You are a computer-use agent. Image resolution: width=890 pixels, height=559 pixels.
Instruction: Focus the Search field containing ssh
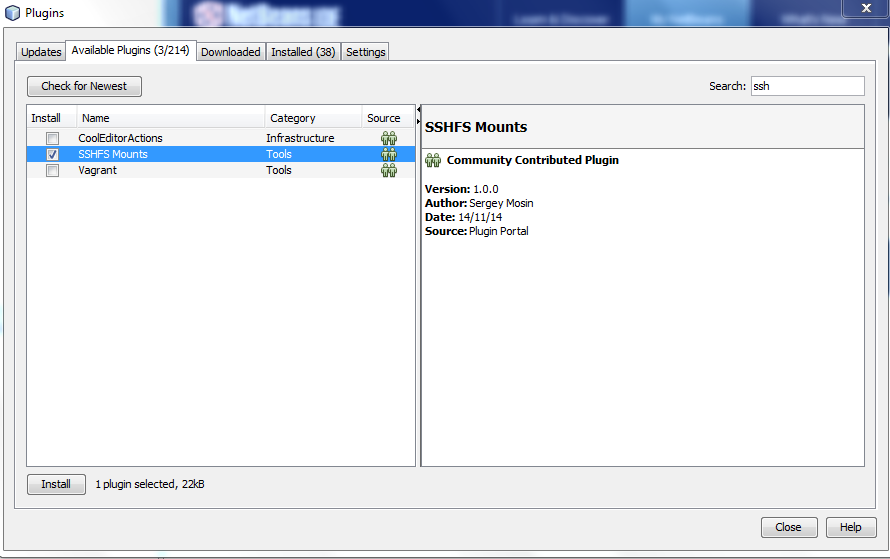[x=806, y=86]
